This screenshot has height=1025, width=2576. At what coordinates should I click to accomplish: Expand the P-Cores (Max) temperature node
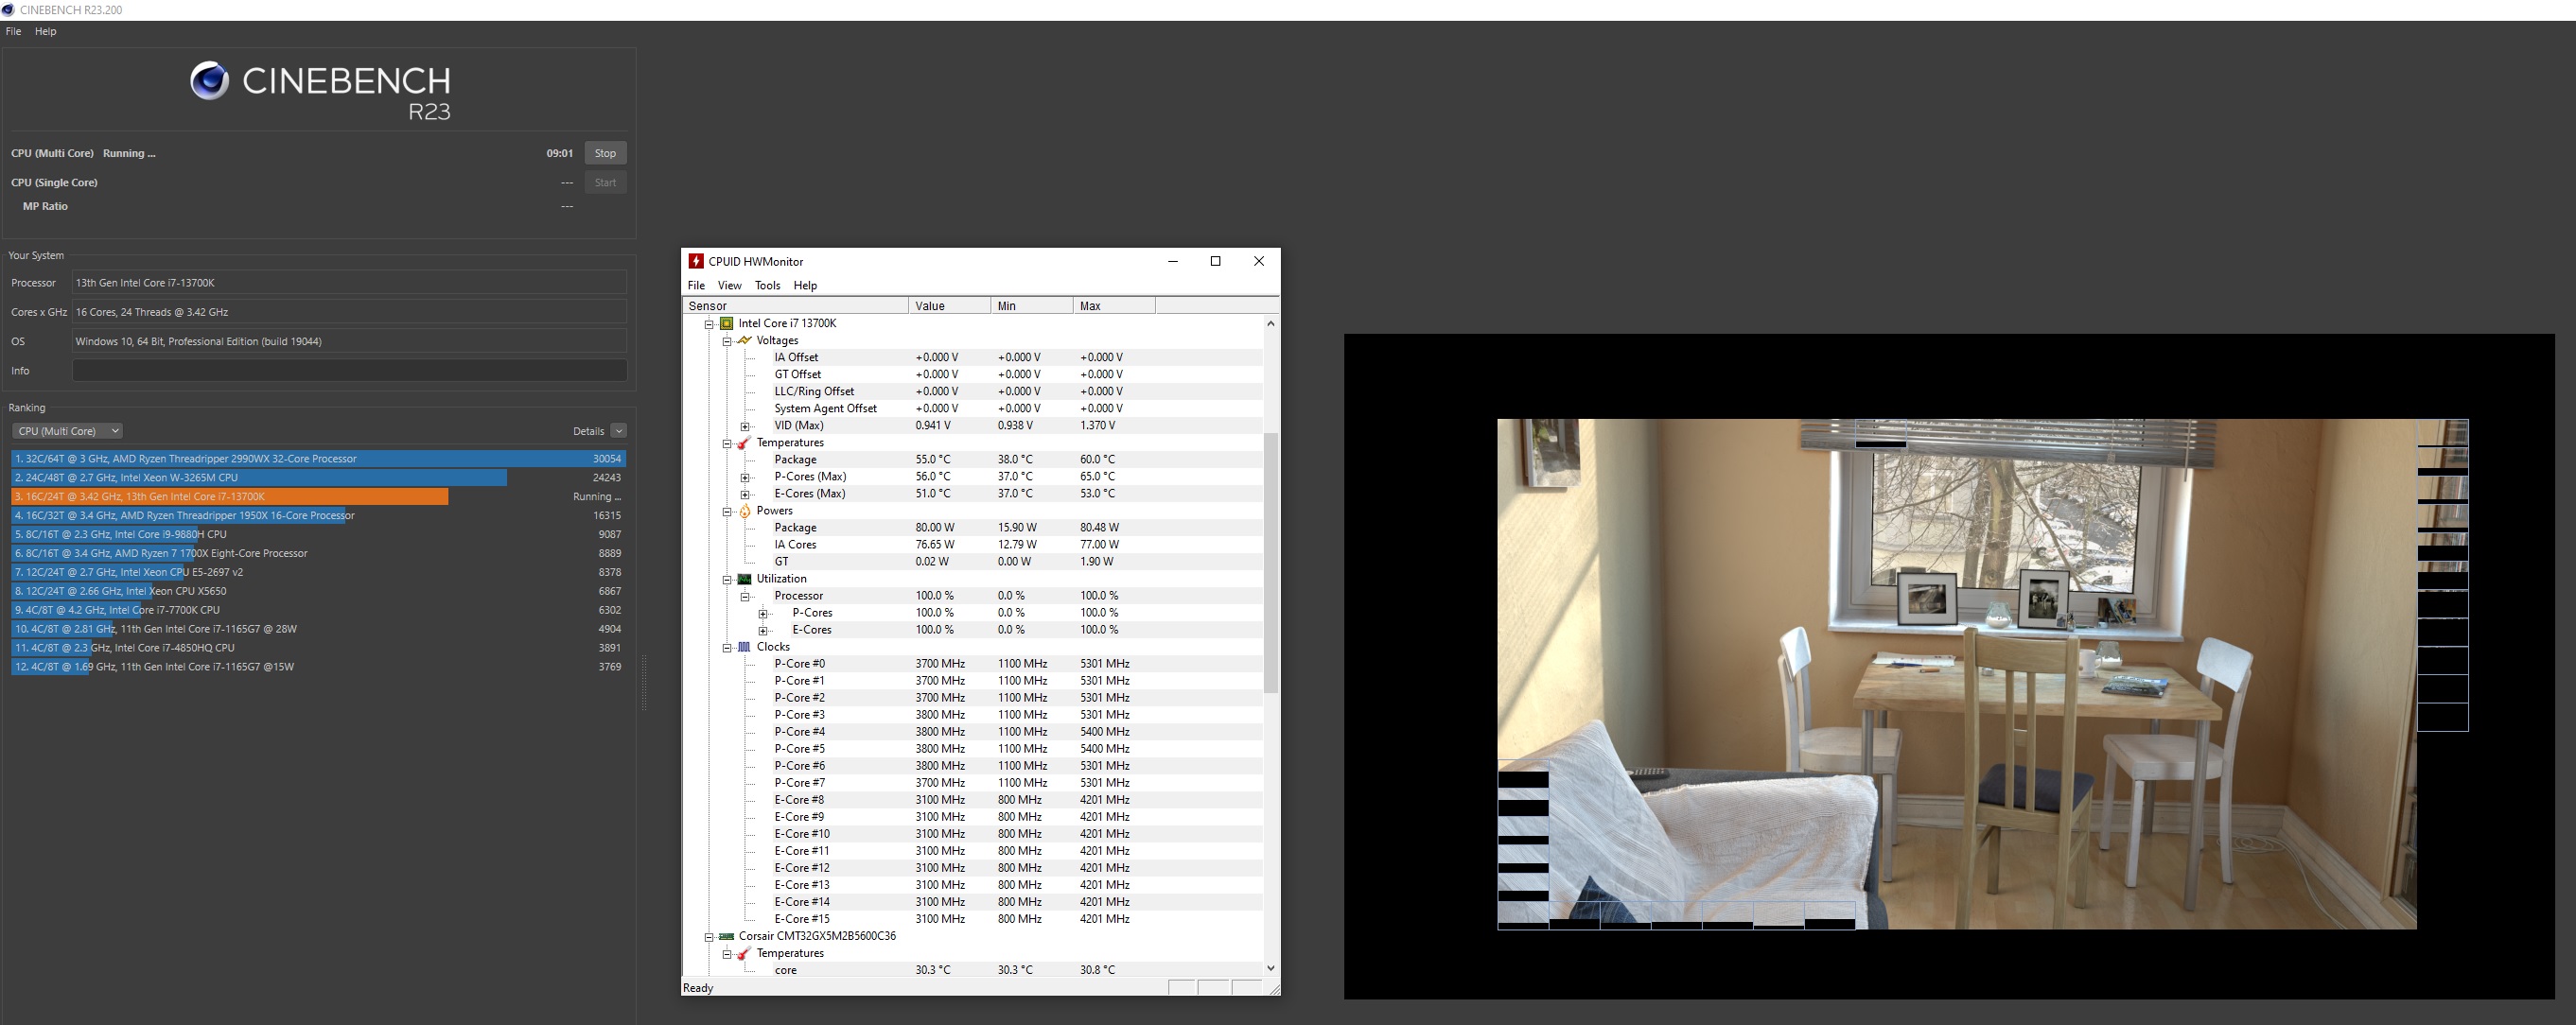click(745, 477)
